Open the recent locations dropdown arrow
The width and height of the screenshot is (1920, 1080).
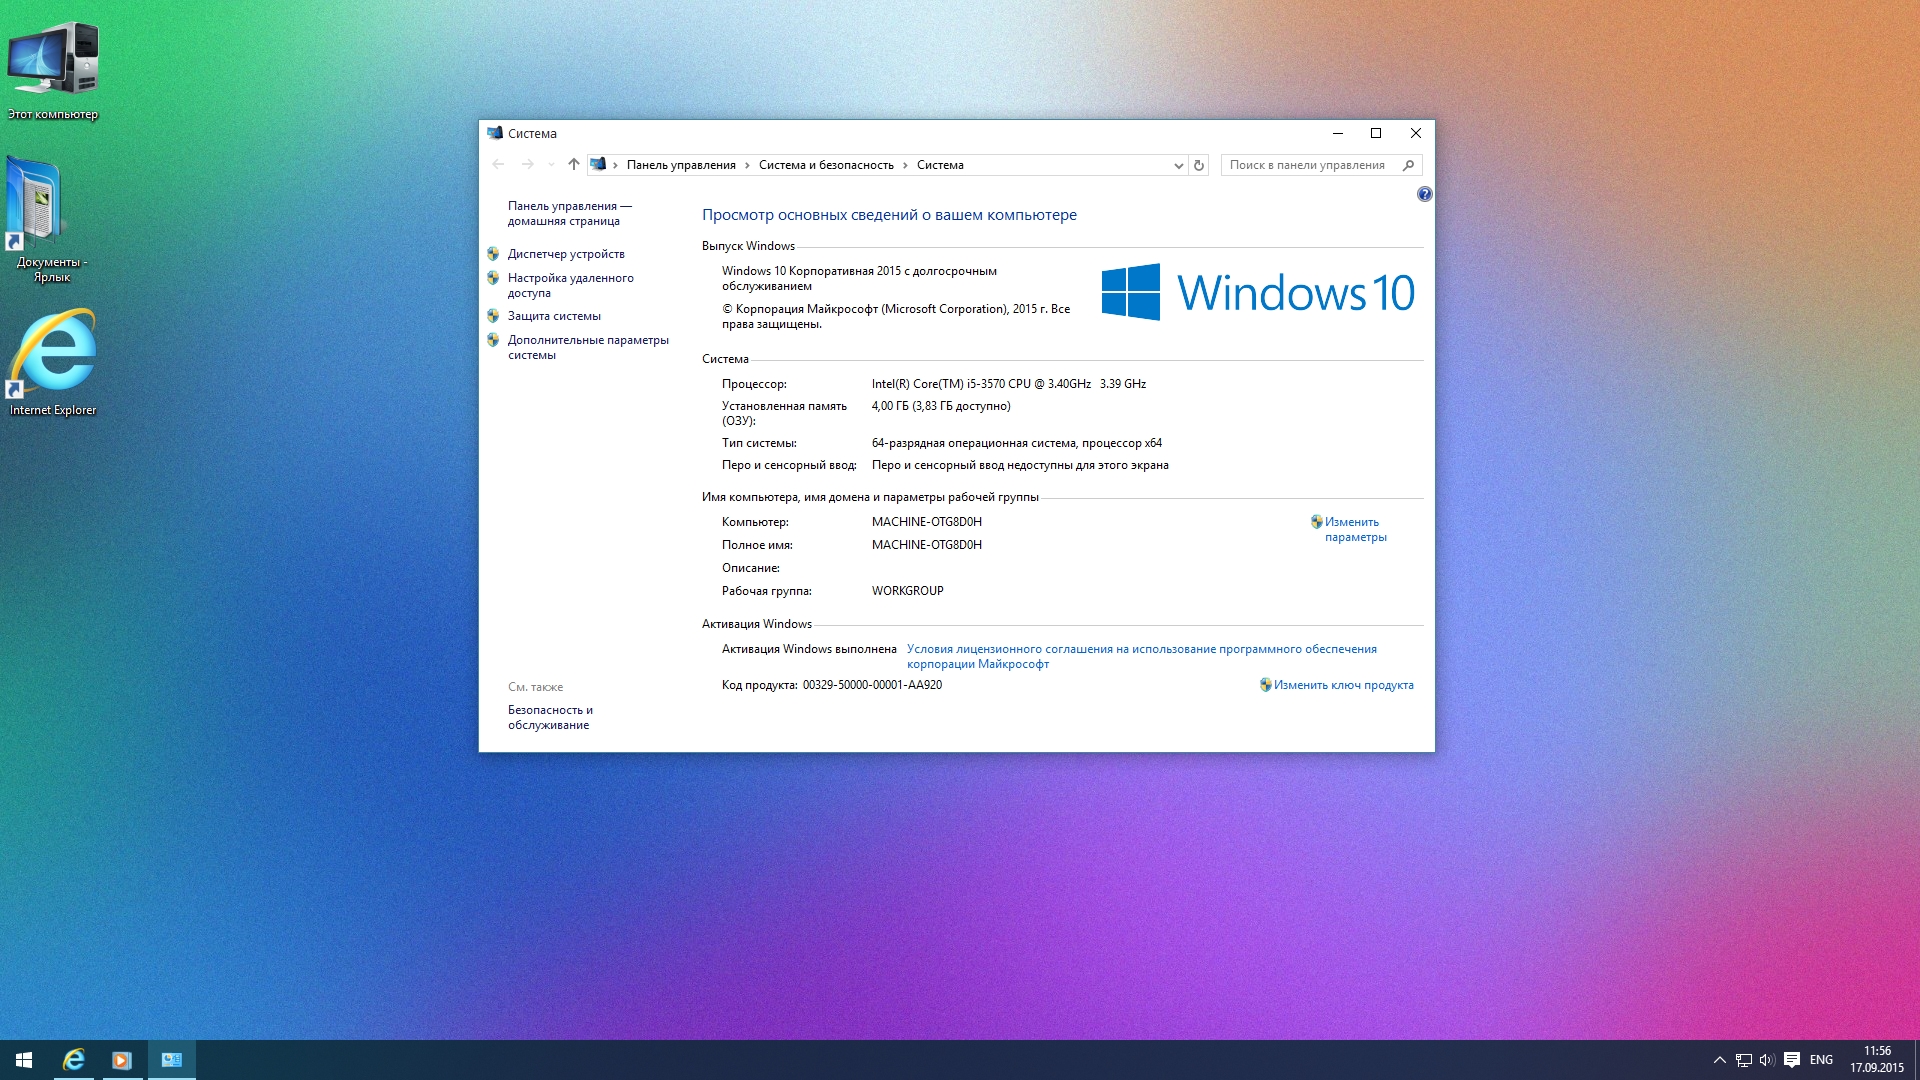click(x=551, y=165)
